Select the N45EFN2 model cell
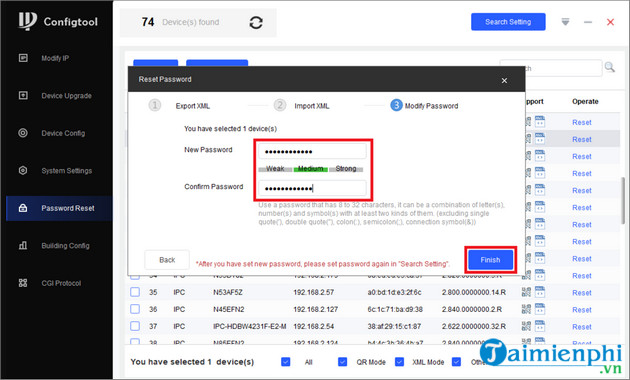The height and width of the screenshot is (380, 630). pos(229,309)
